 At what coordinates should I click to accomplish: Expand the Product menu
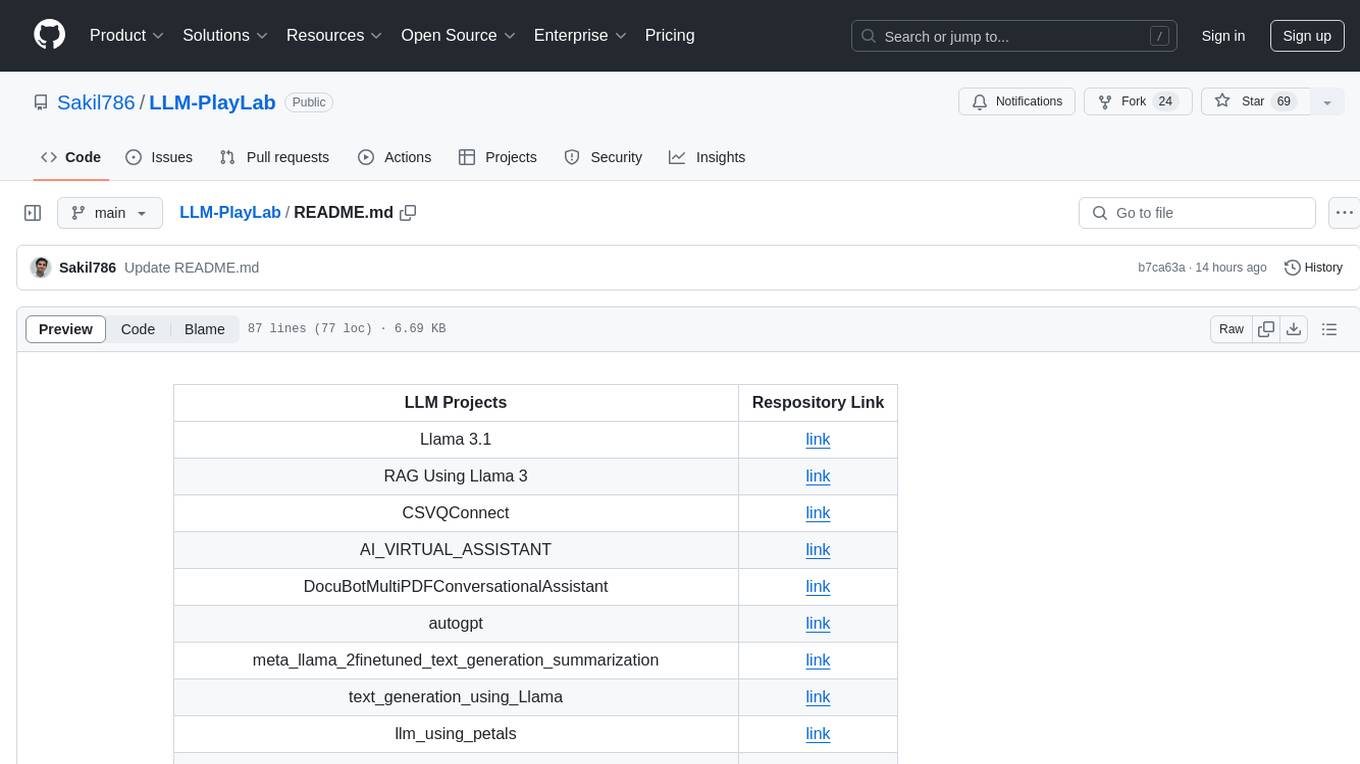127,35
